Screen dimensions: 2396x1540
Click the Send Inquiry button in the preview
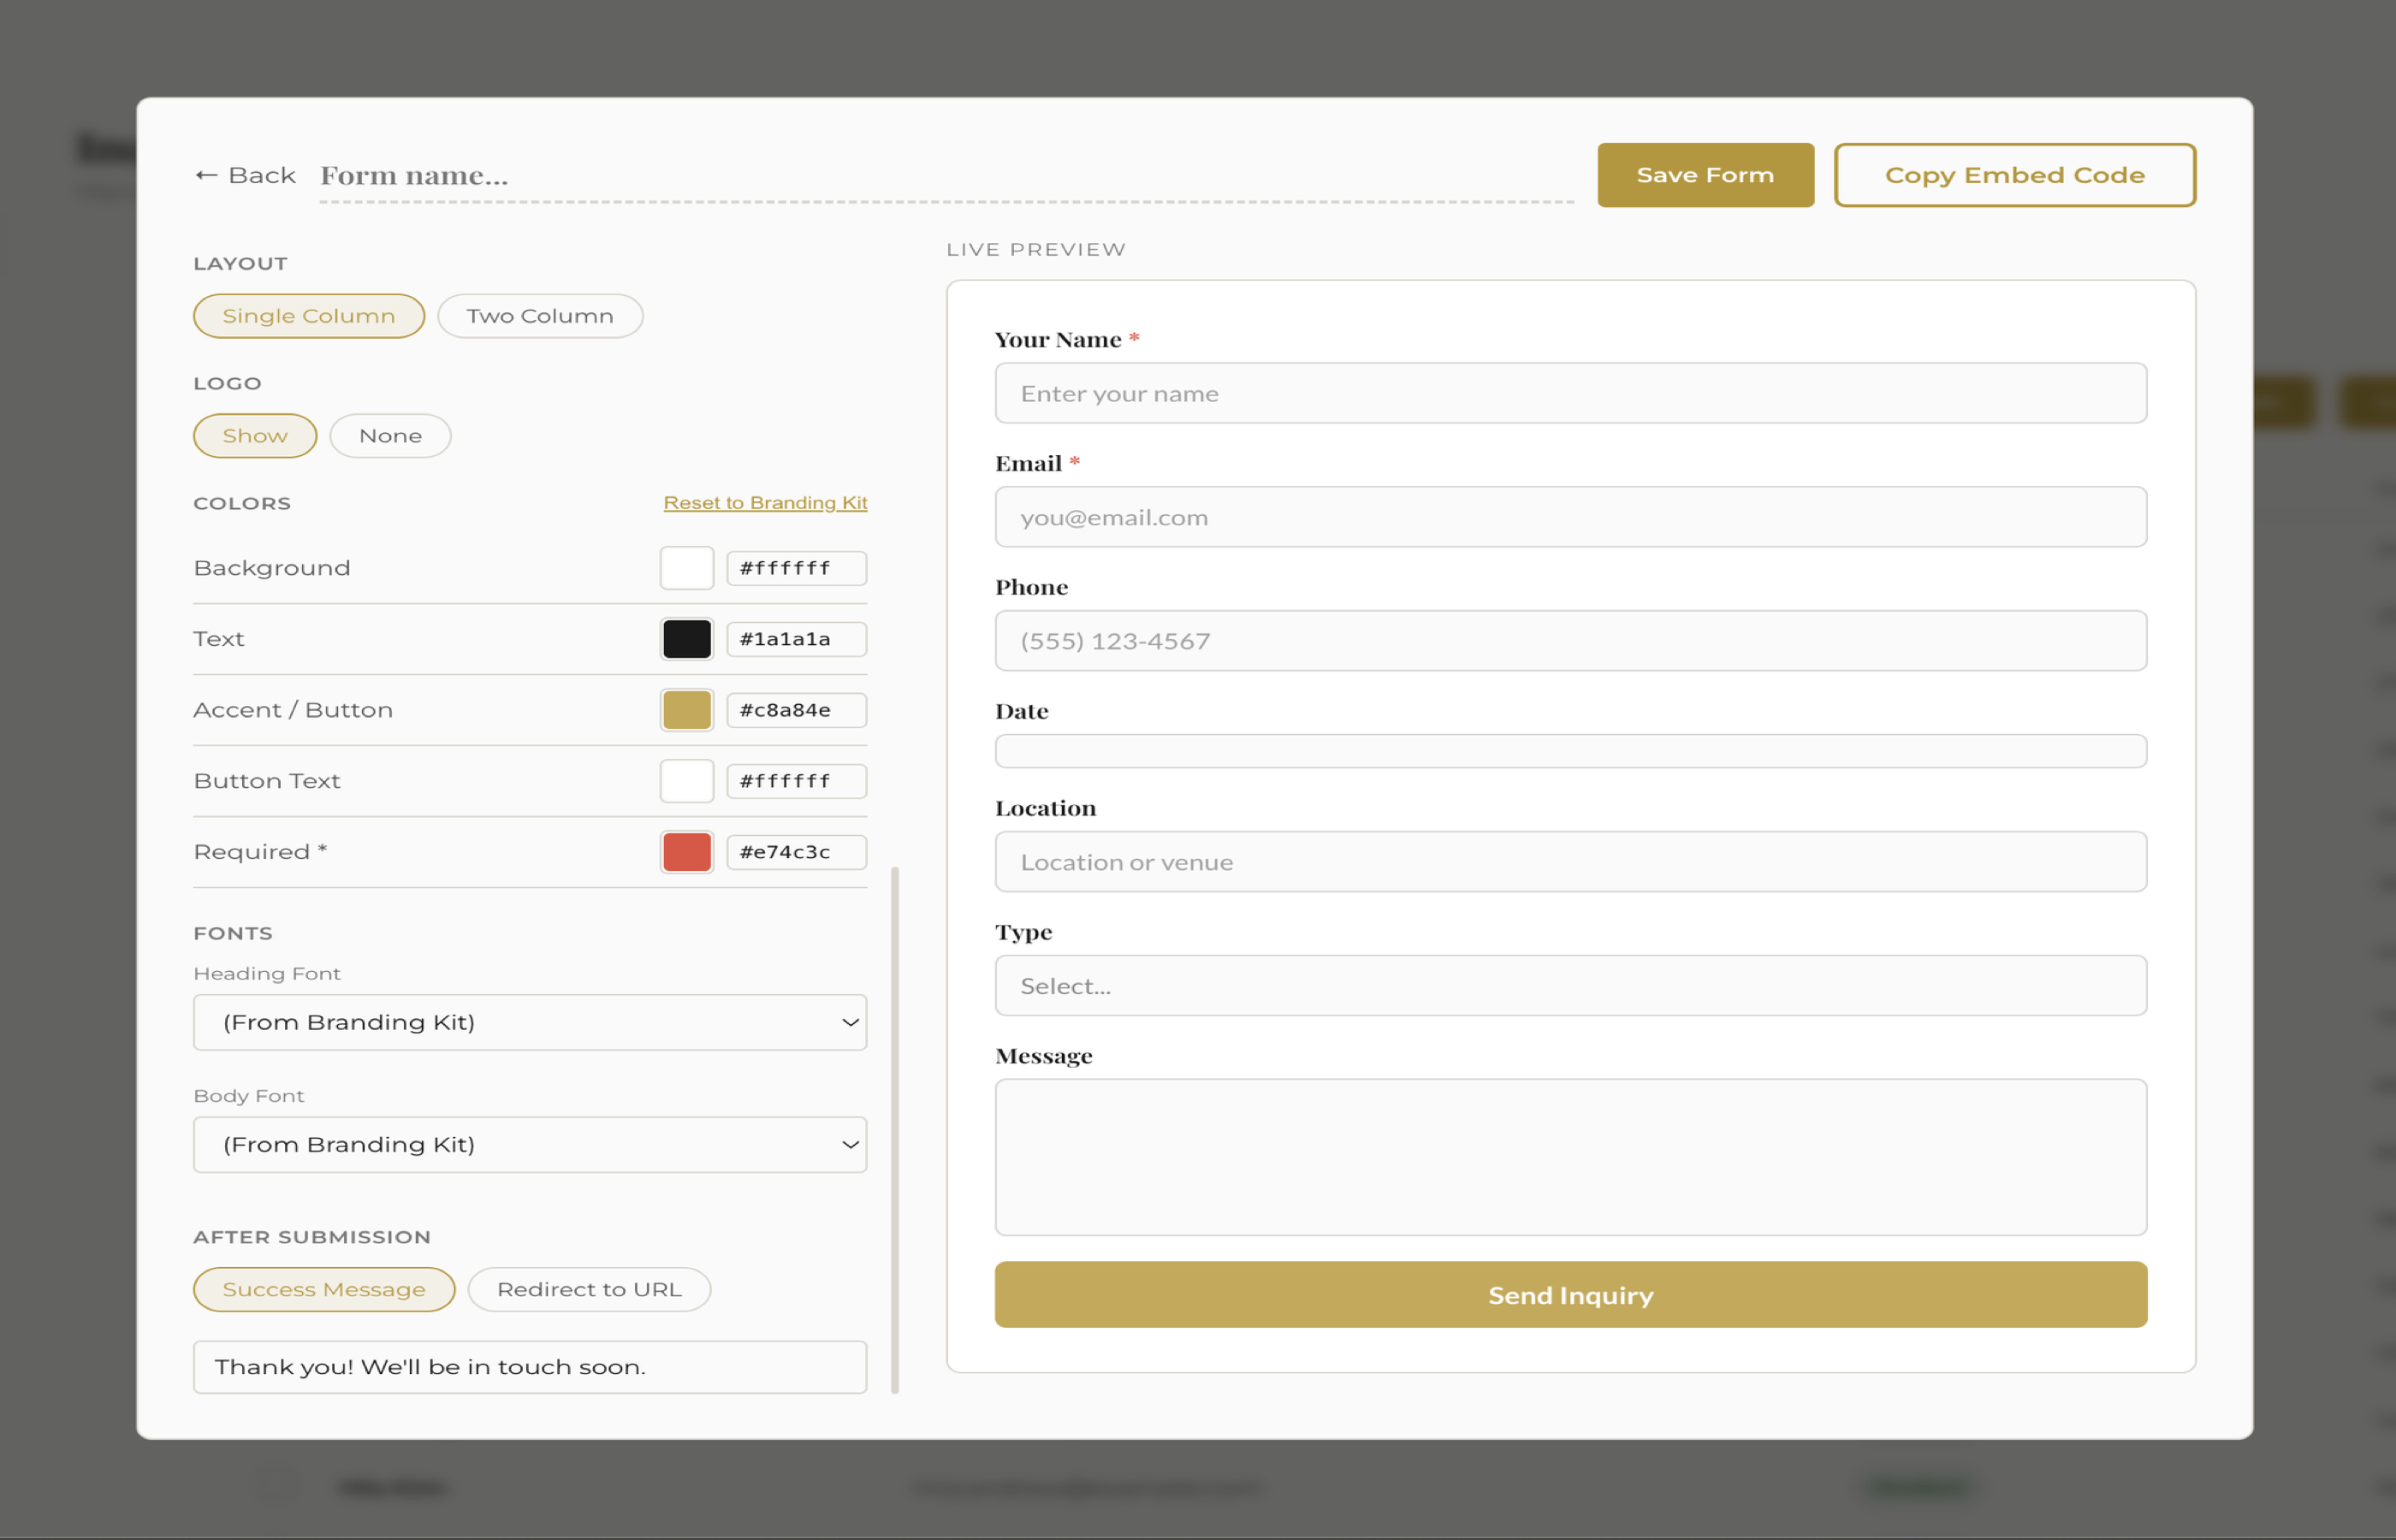click(x=1570, y=1294)
